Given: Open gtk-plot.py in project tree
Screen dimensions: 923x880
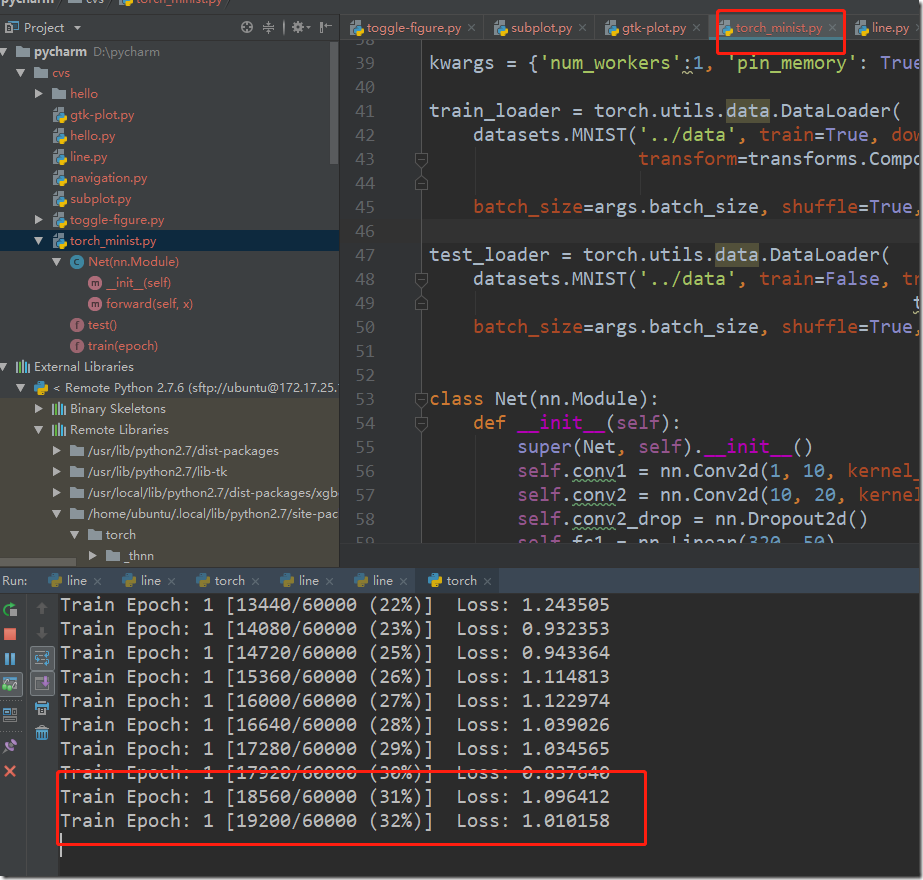Looking at the screenshot, I should 102,115.
